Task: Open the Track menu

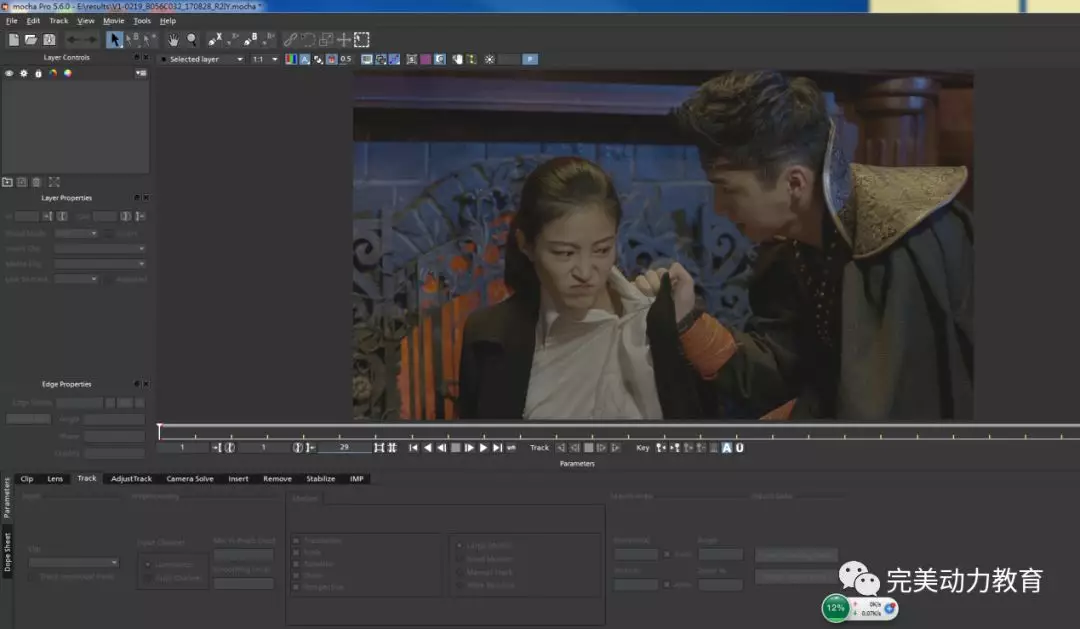Action: (59, 21)
